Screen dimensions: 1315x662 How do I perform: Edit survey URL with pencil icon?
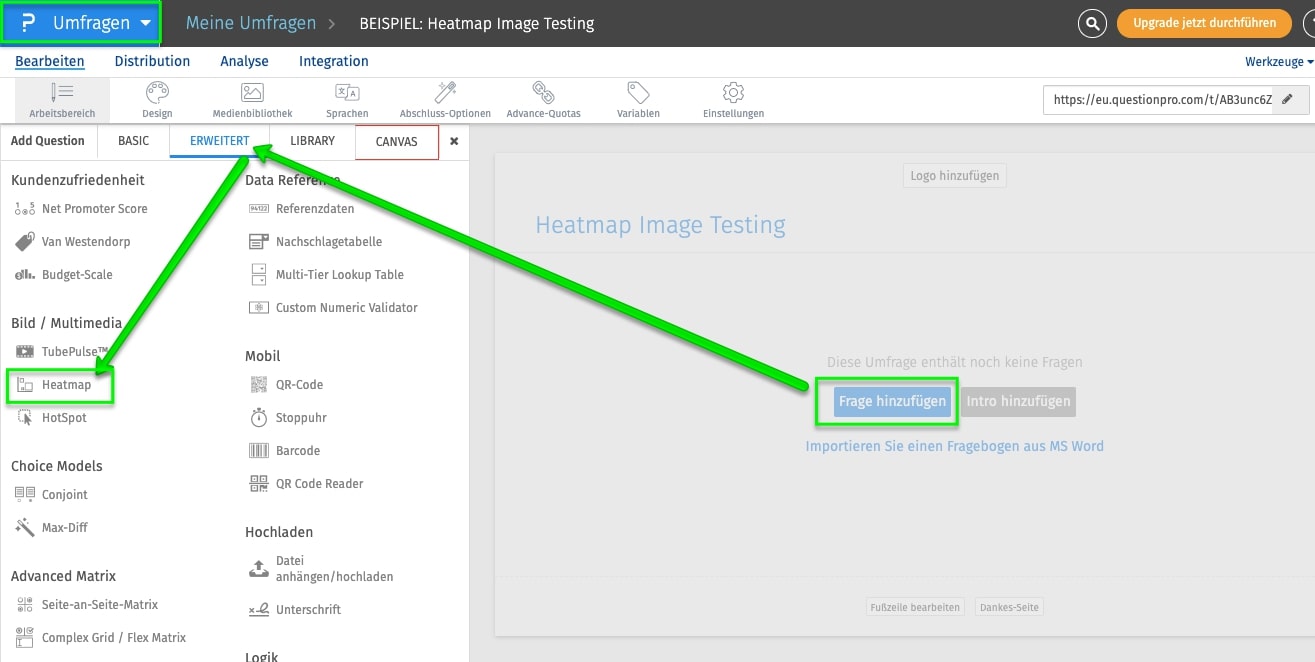click(1288, 100)
